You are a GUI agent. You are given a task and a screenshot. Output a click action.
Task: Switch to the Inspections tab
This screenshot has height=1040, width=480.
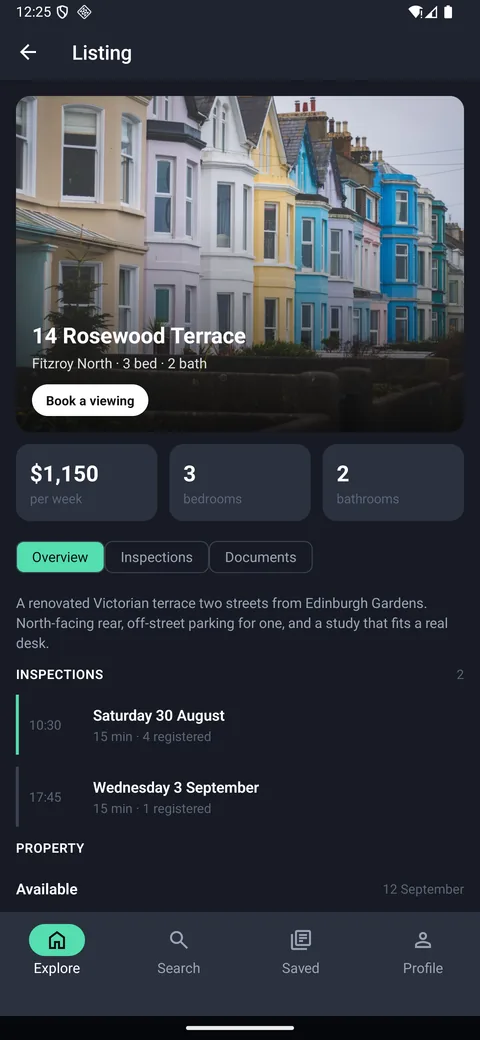click(x=156, y=557)
